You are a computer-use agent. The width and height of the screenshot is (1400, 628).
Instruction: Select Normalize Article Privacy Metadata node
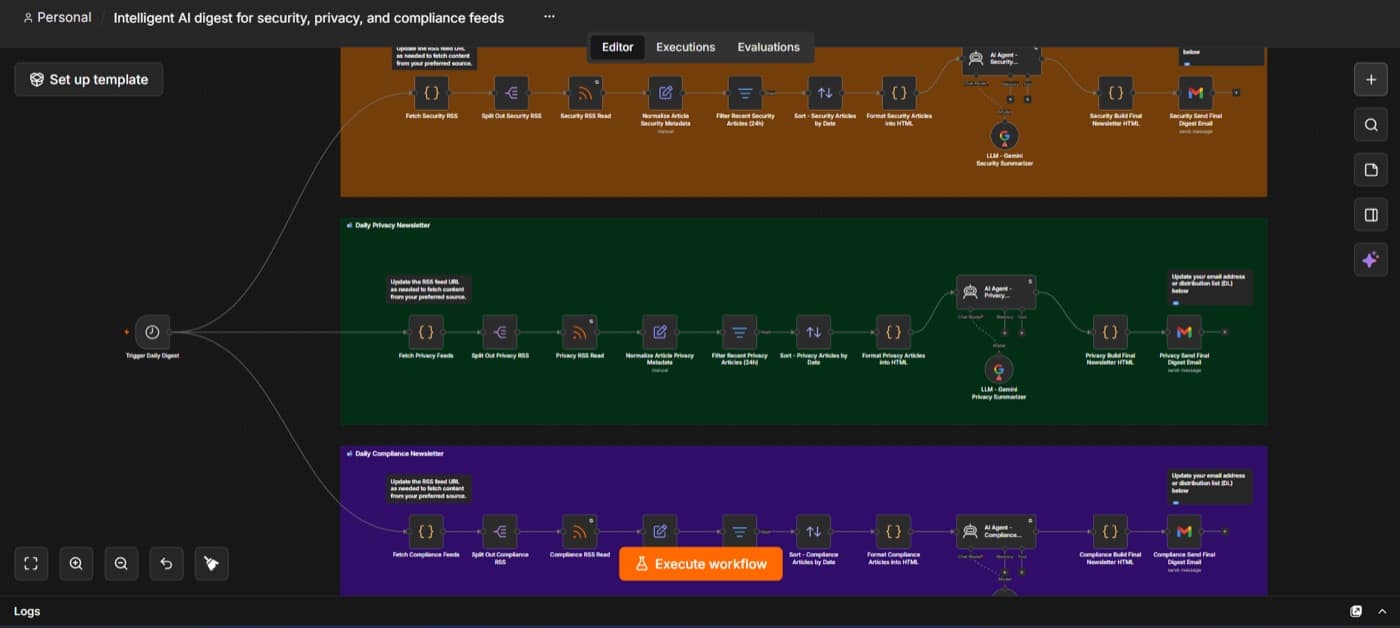tap(660, 332)
